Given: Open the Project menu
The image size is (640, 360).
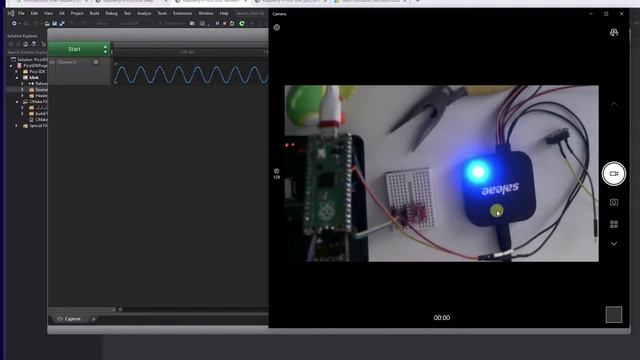Looking at the screenshot, I should tap(77, 13).
